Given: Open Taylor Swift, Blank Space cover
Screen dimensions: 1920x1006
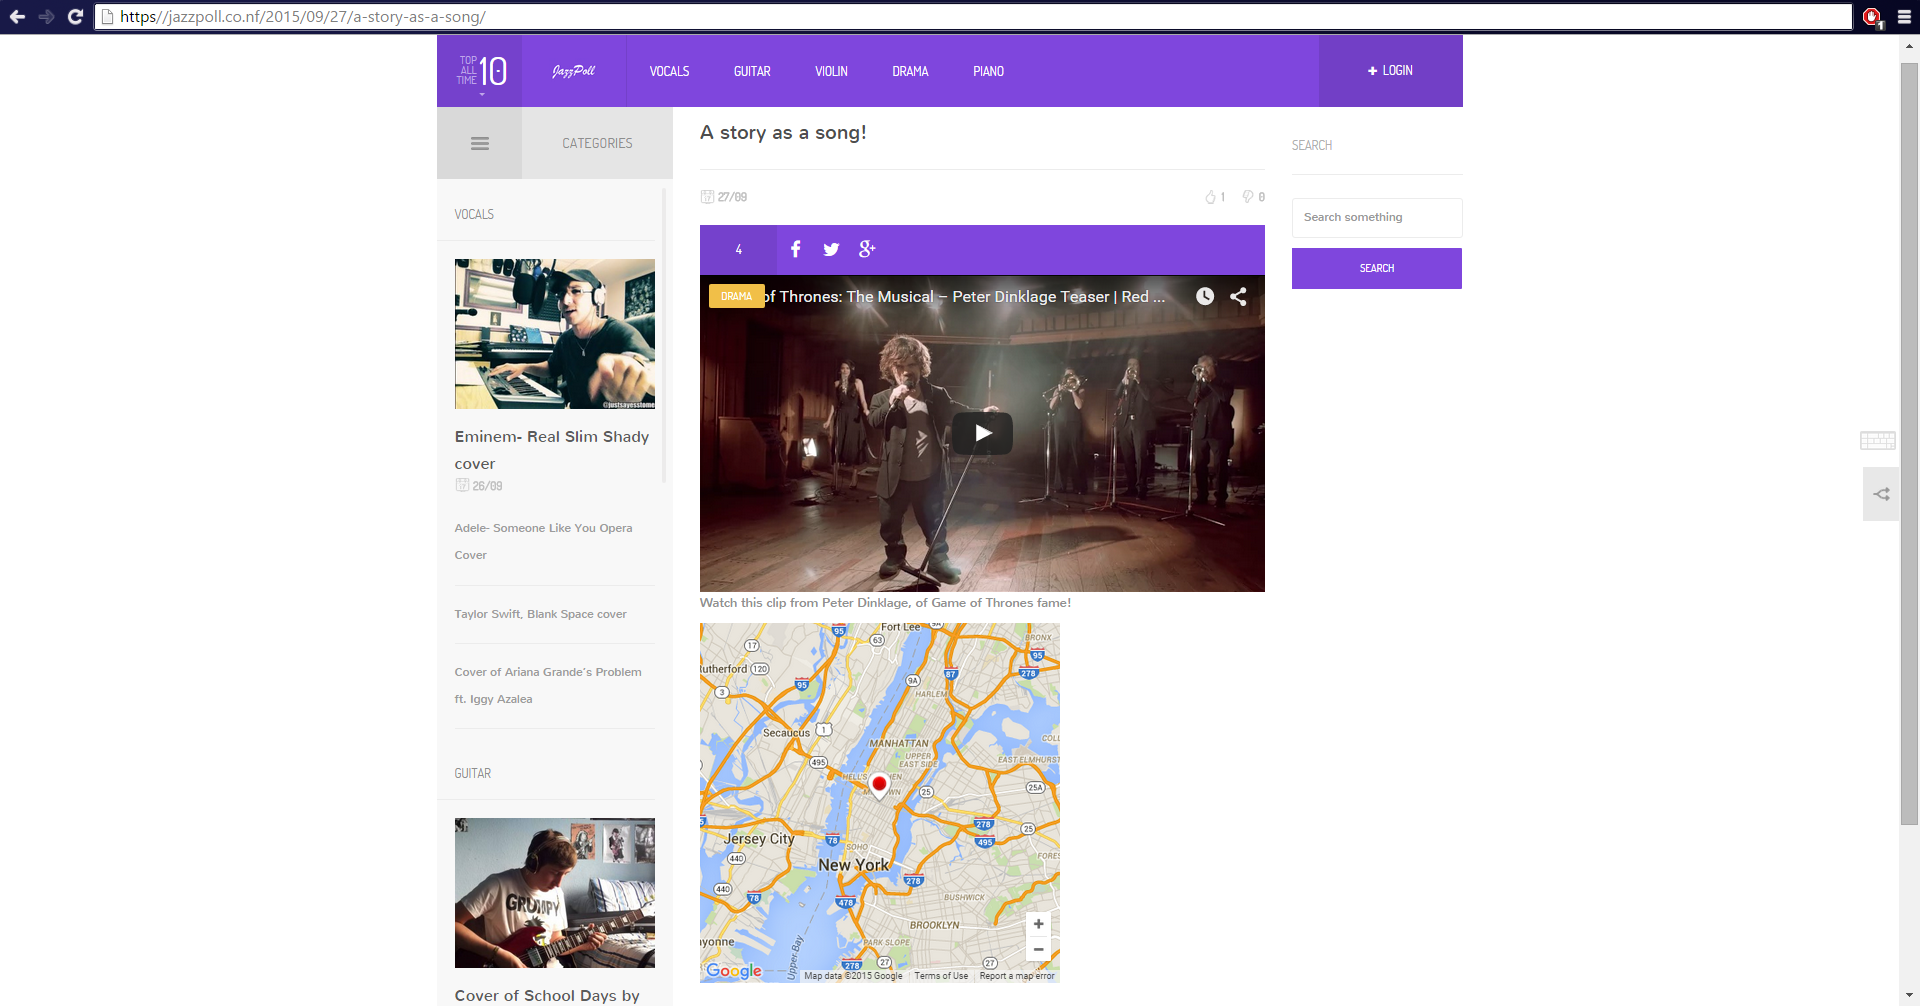Looking at the screenshot, I should tap(541, 614).
